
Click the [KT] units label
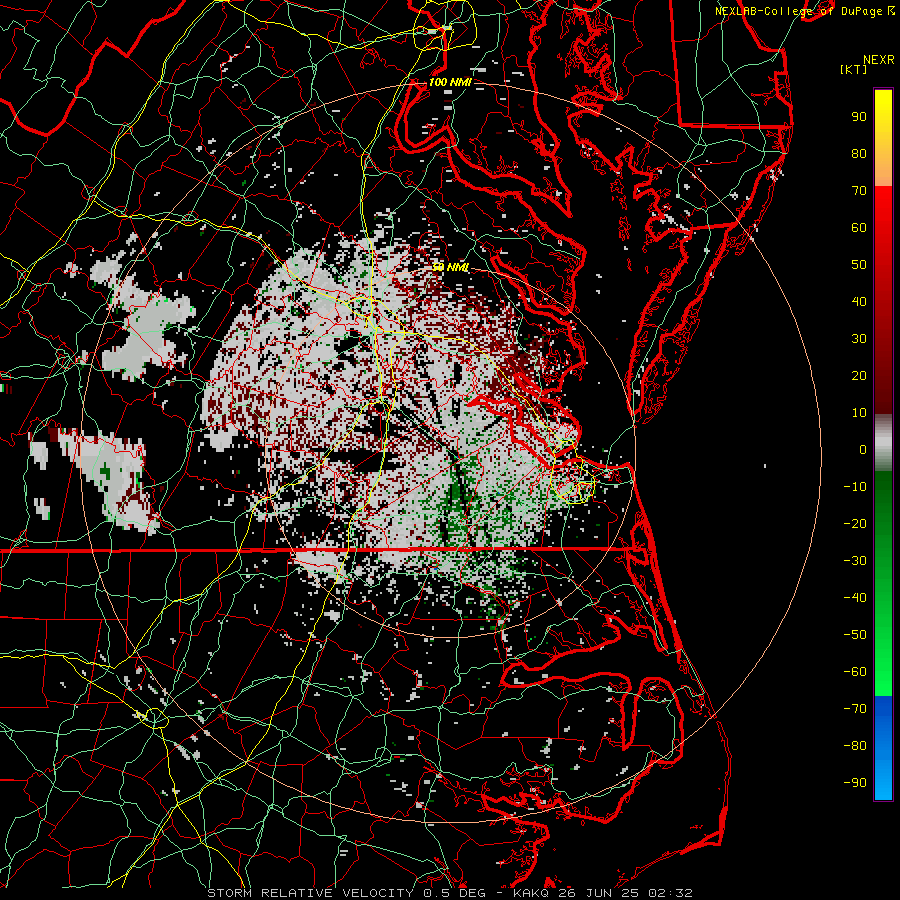[853, 69]
